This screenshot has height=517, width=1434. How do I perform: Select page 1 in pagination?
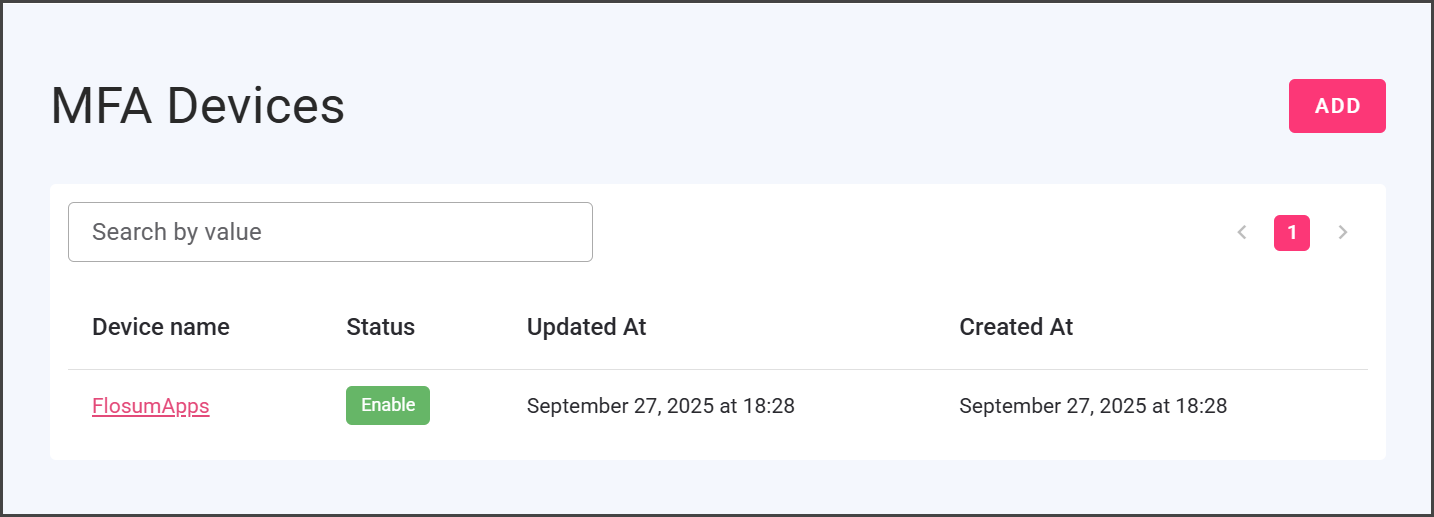pyautogui.click(x=1291, y=232)
